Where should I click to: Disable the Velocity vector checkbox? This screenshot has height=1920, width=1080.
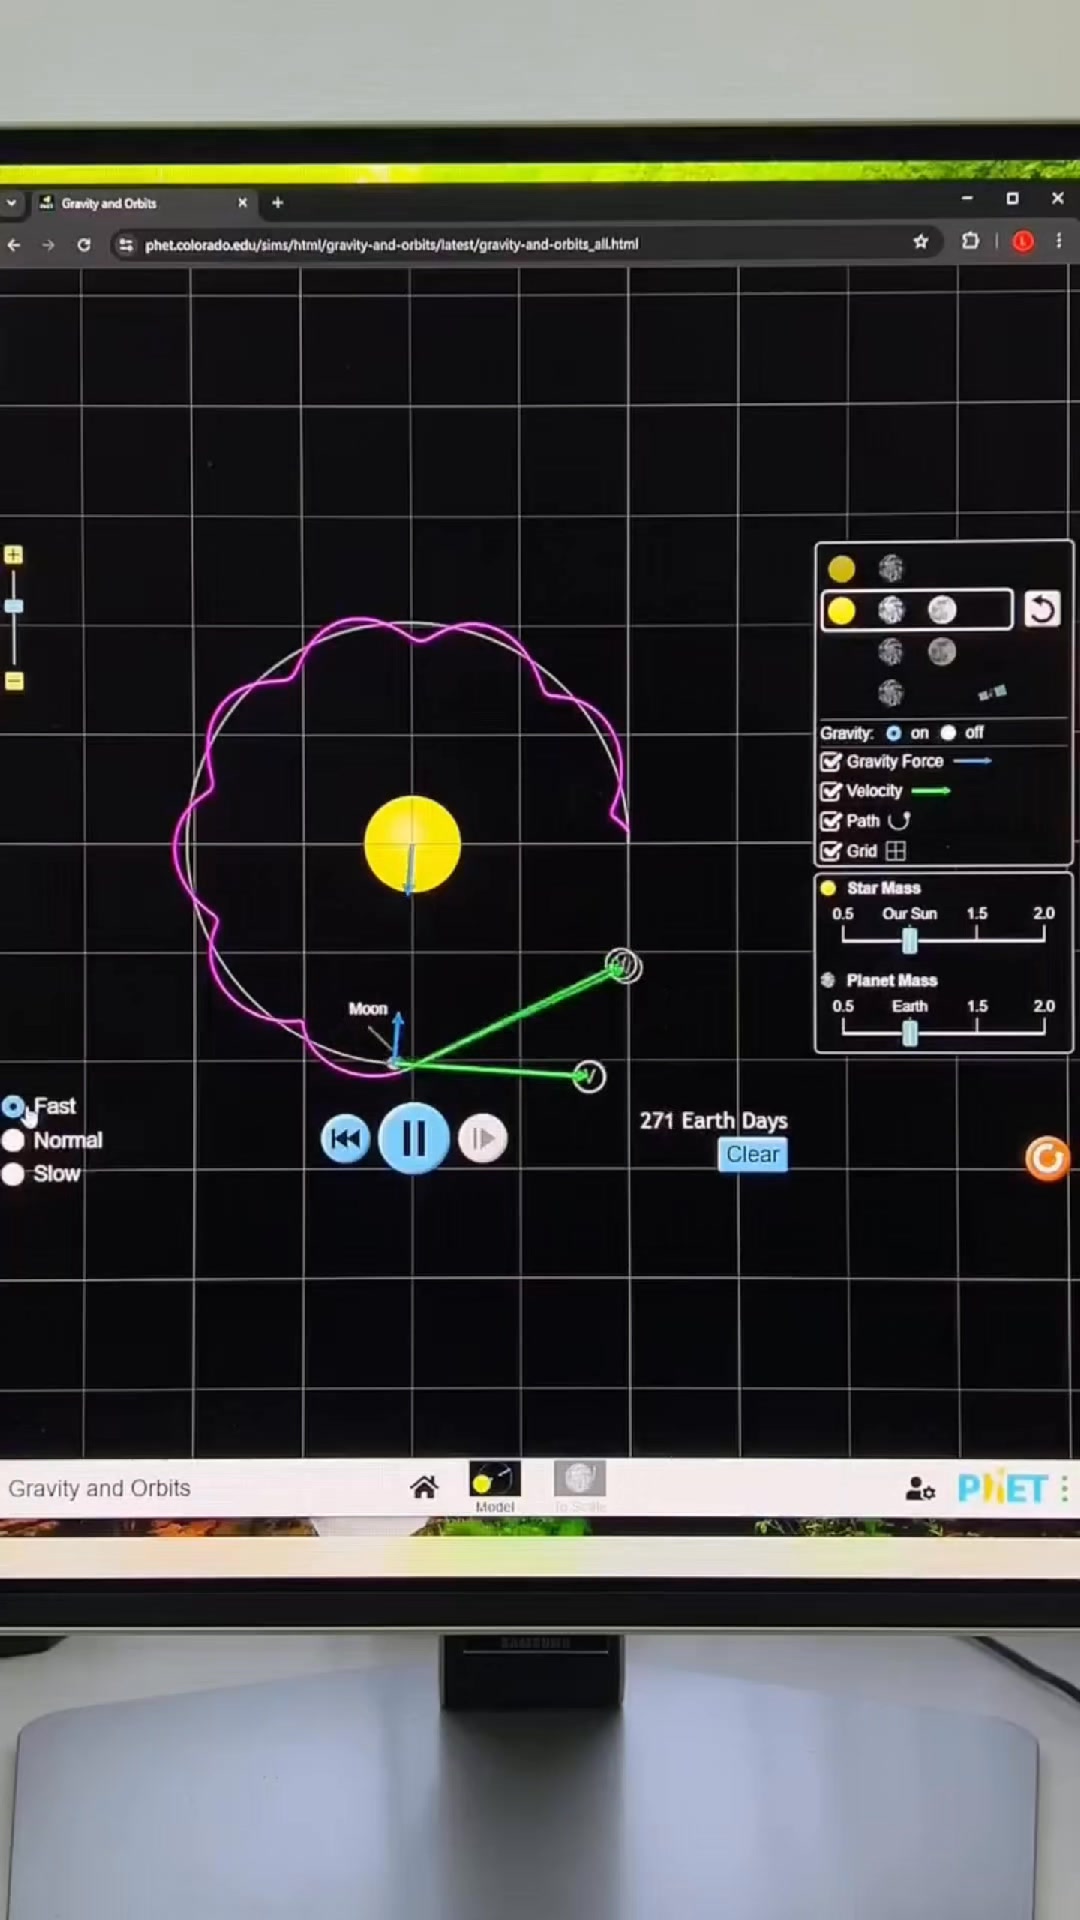click(831, 791)
